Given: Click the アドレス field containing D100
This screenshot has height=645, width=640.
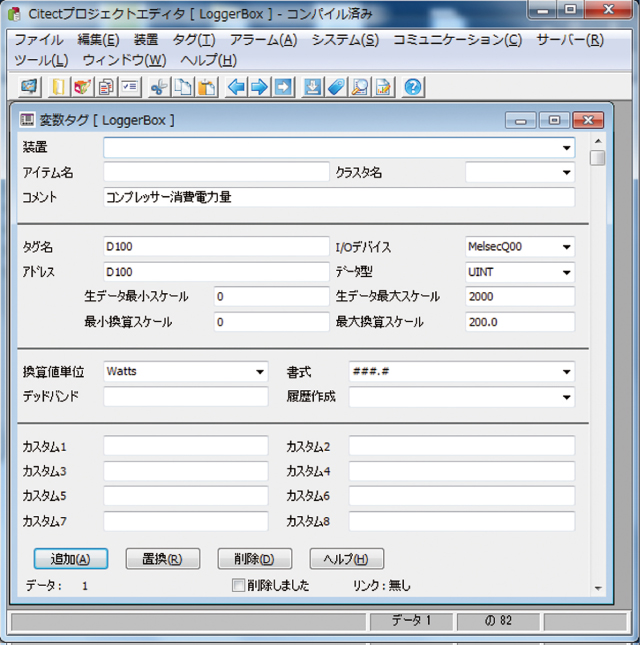Looking at the screenshot, I should click(x=216, y=272).
